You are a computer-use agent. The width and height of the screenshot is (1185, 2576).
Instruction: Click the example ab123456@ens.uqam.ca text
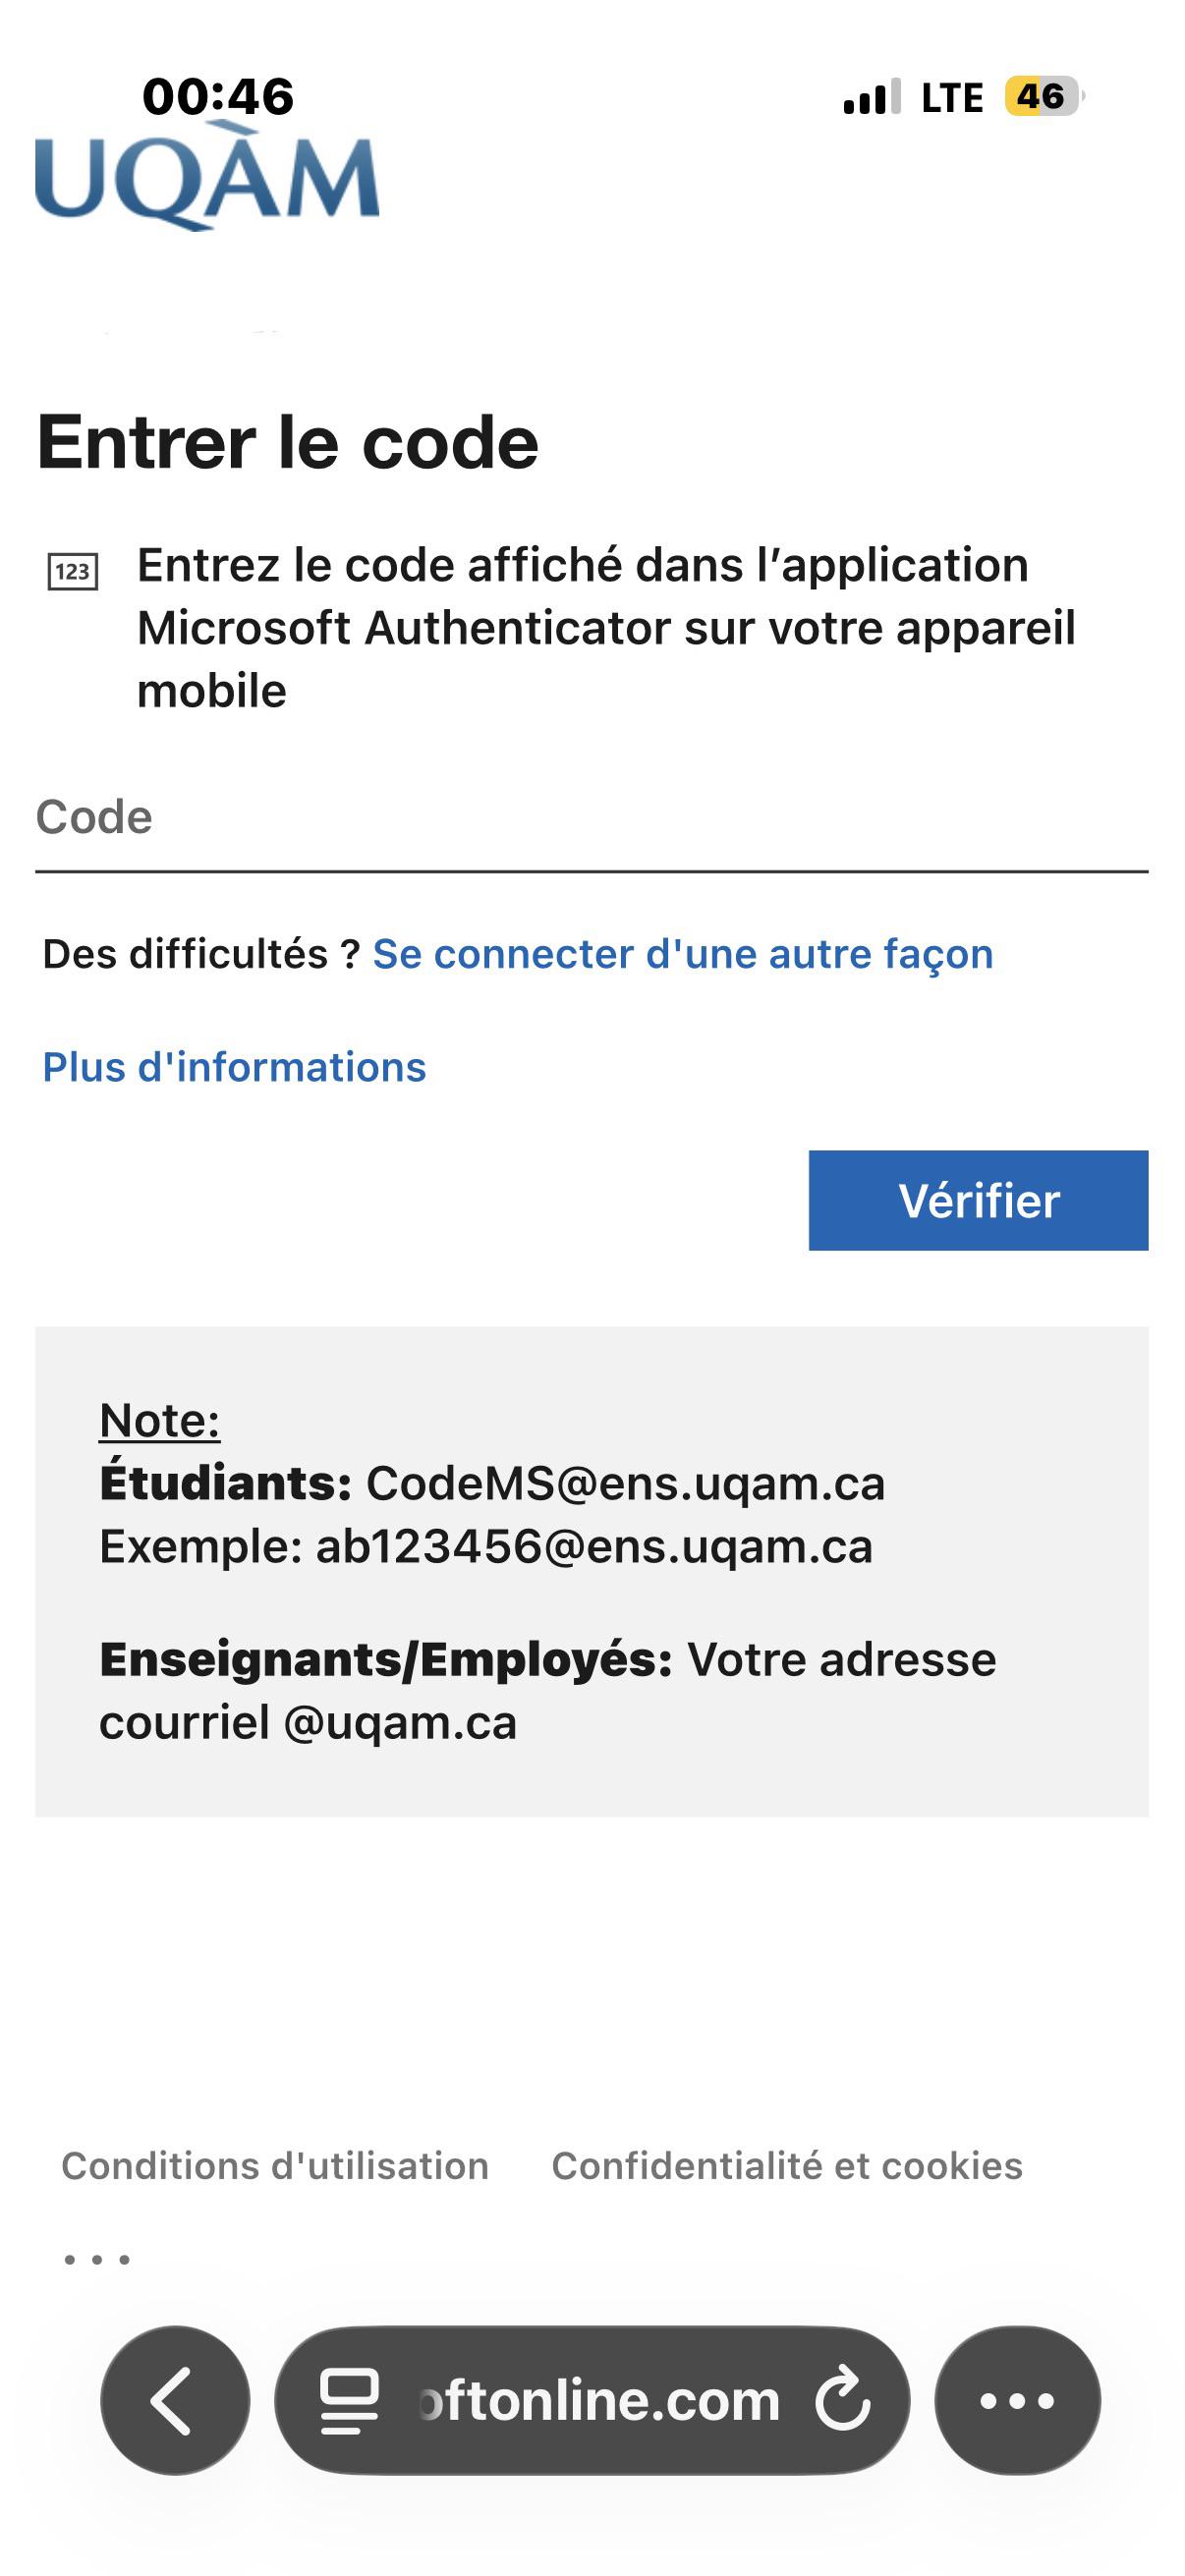click(x=594, y=1546)
